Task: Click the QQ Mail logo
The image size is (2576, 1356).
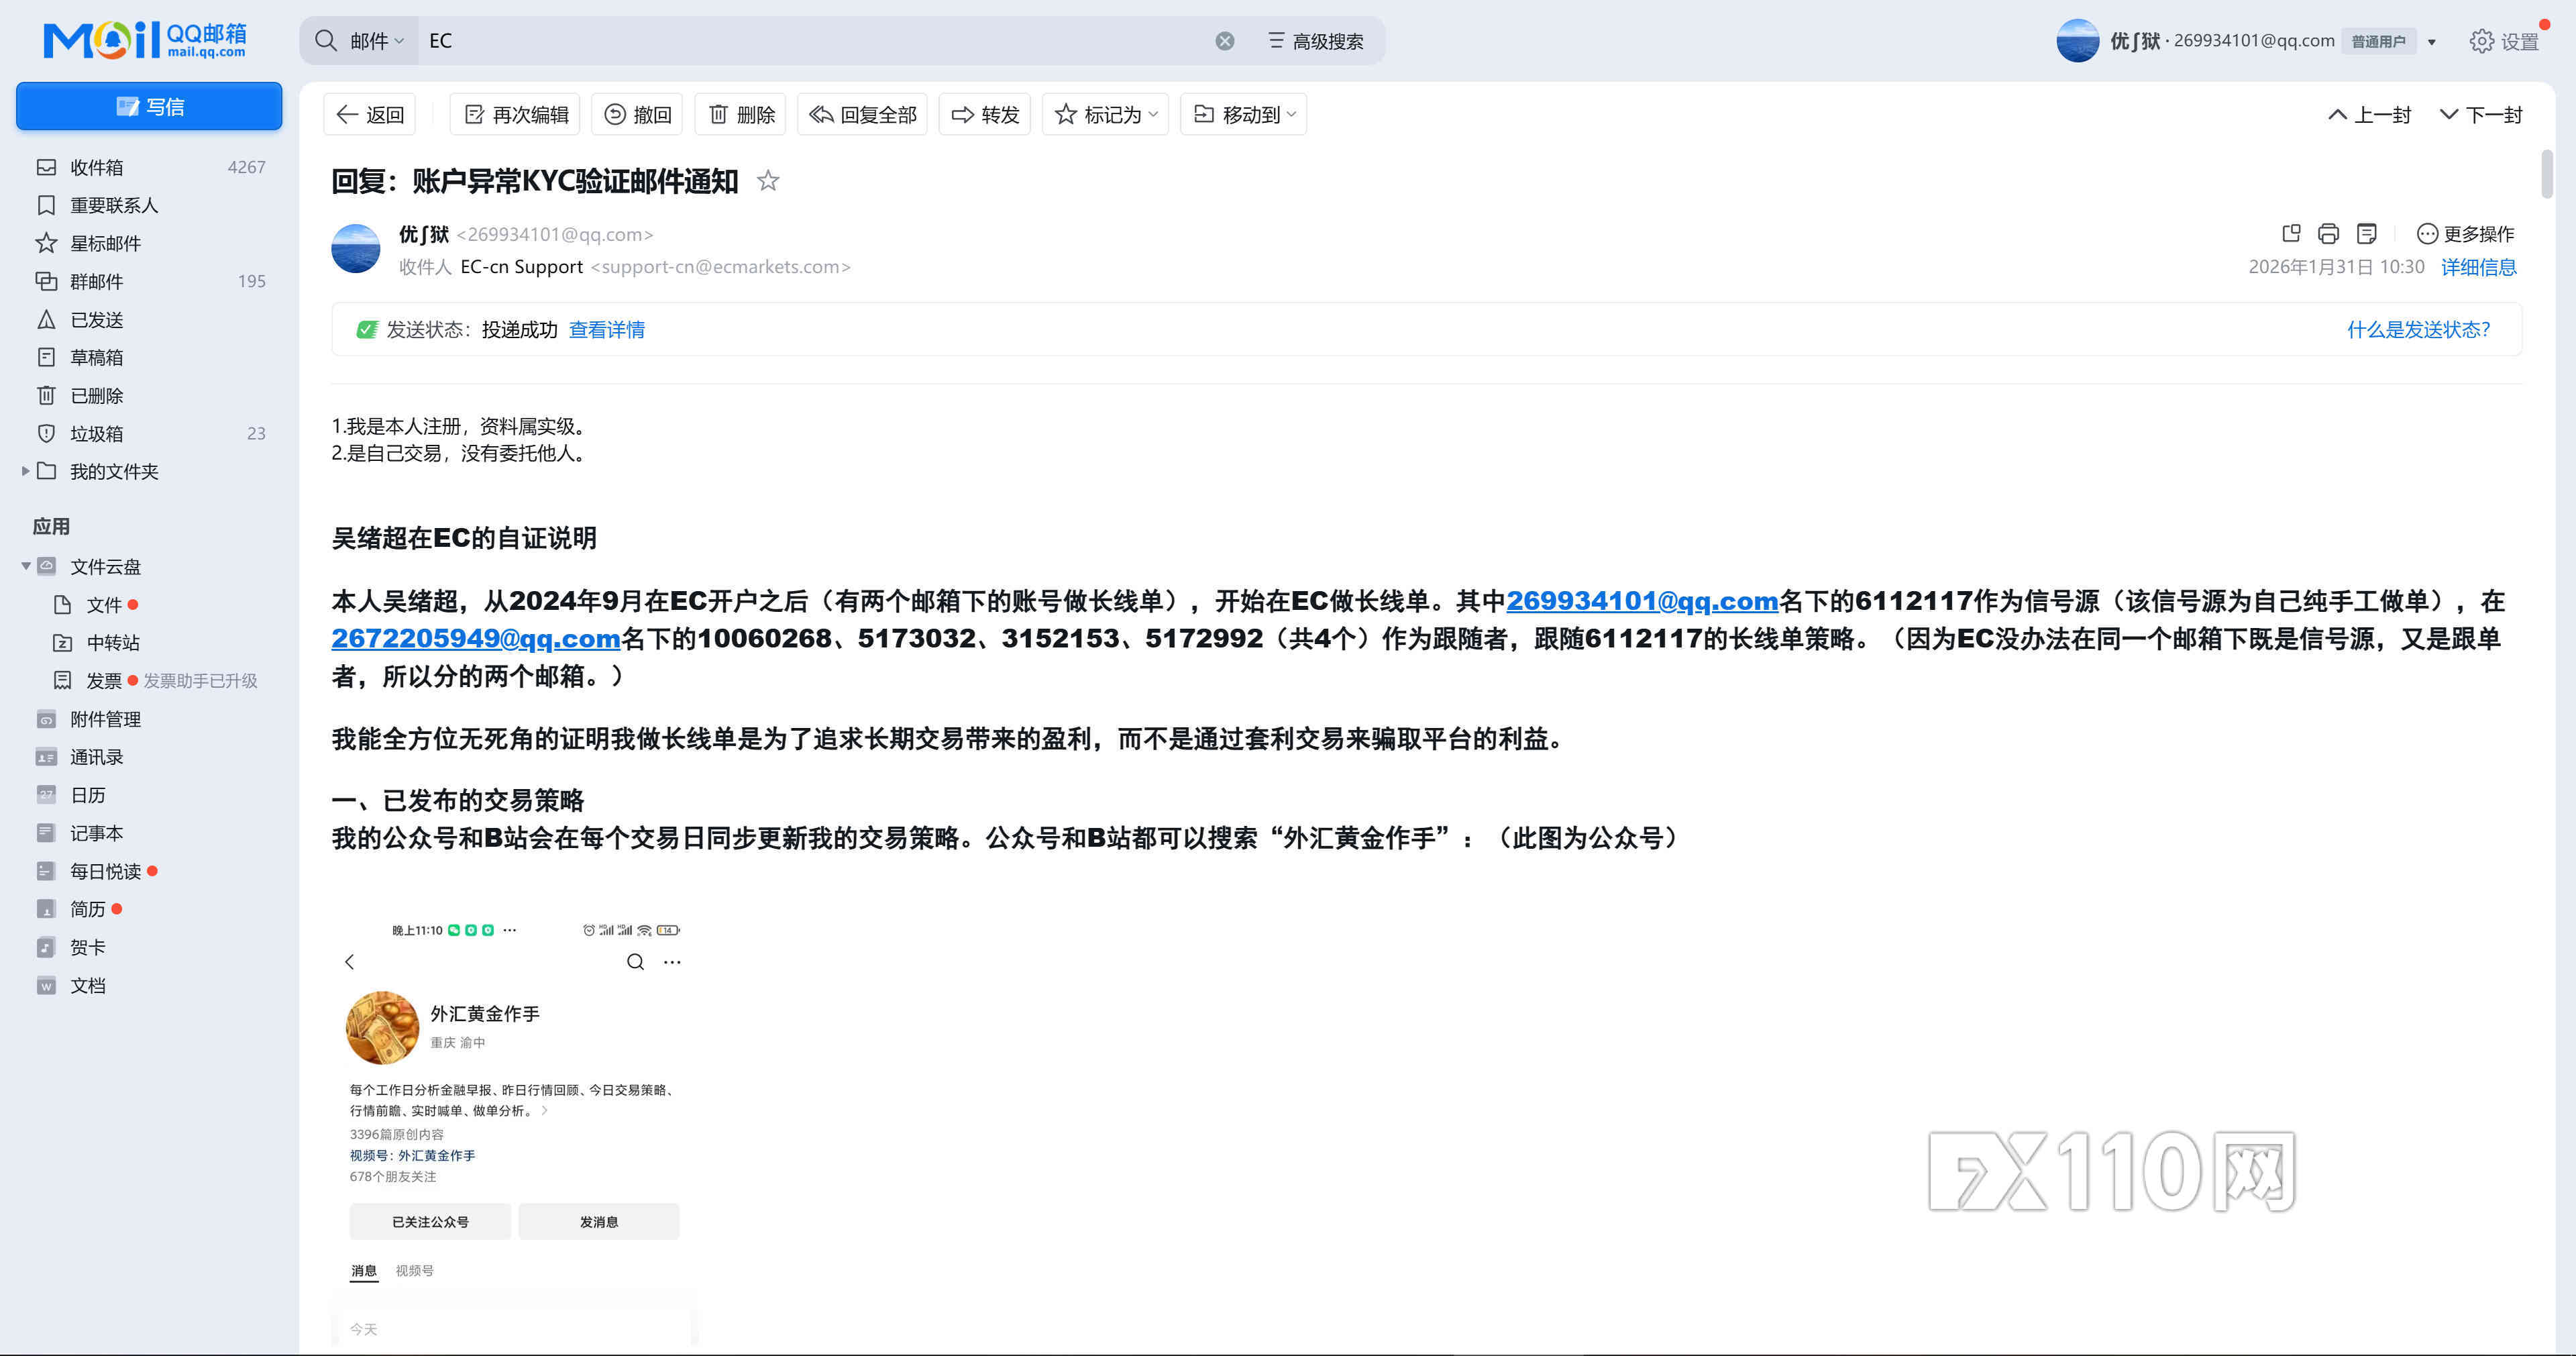Action: tap(145, 40)
